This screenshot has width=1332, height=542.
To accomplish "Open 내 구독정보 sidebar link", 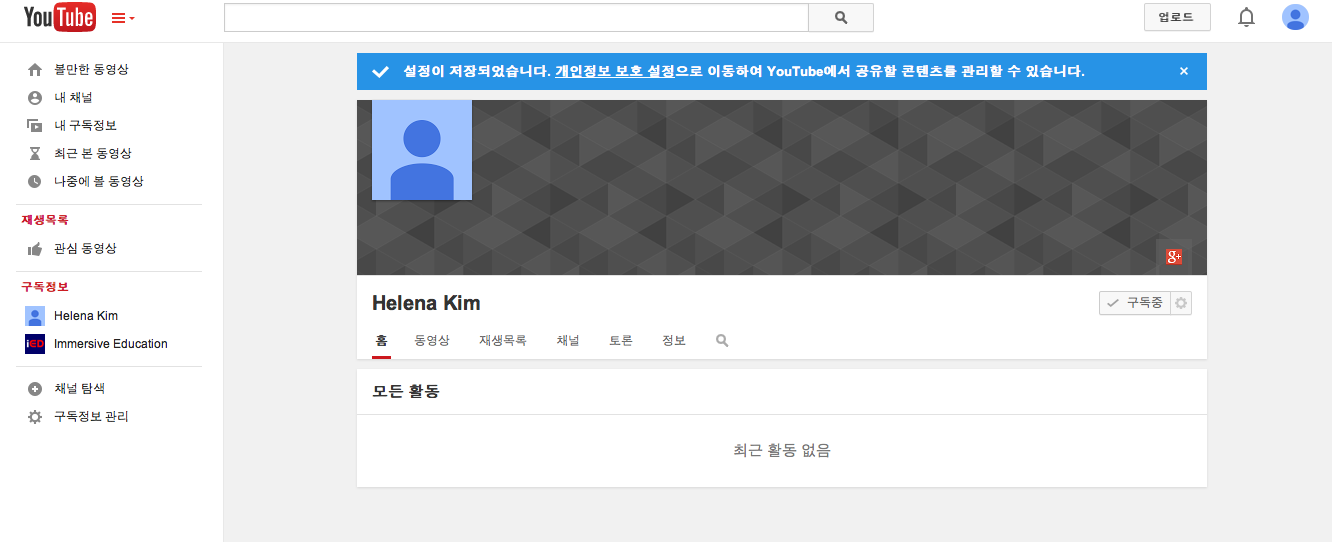I will [85, 126].
